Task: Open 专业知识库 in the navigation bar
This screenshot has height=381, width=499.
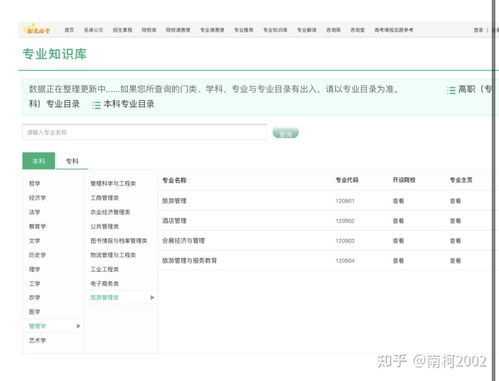Action: [x=275, y=30]
